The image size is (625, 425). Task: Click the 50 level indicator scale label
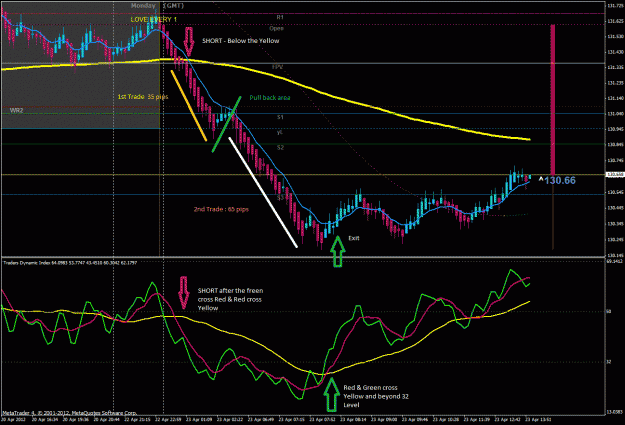[609, 311]
